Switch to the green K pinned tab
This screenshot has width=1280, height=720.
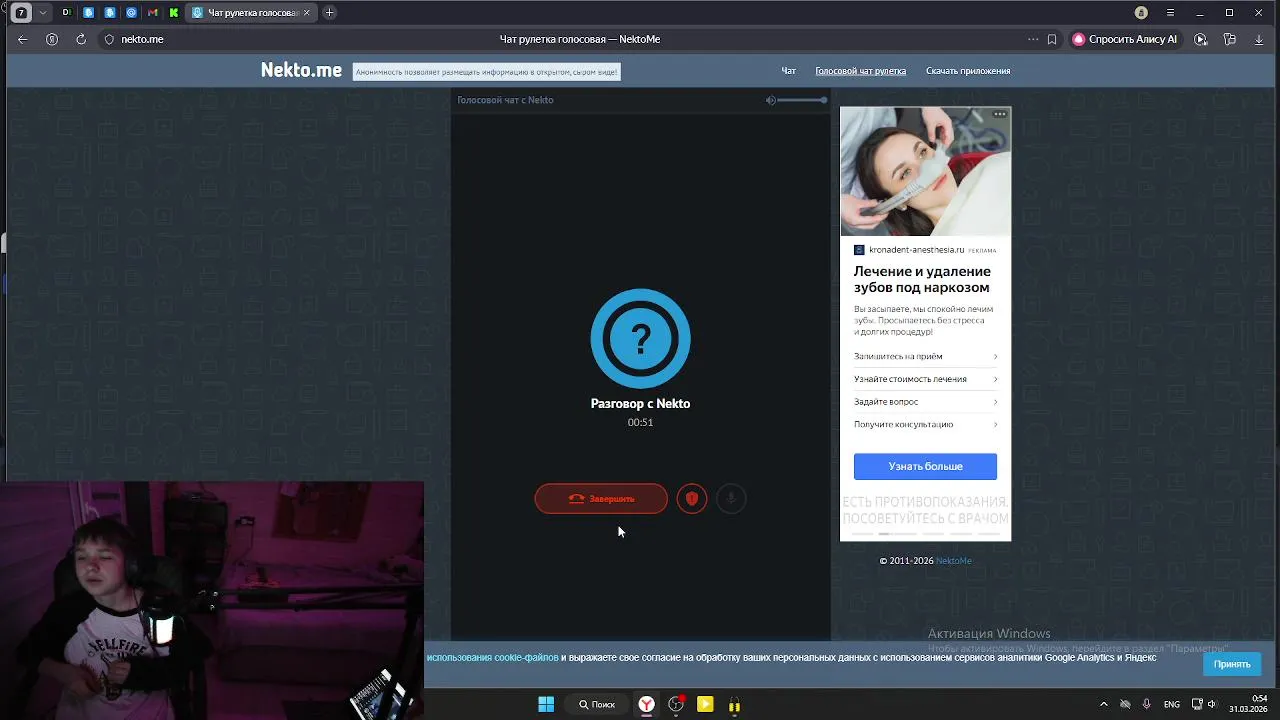point(174,13)
